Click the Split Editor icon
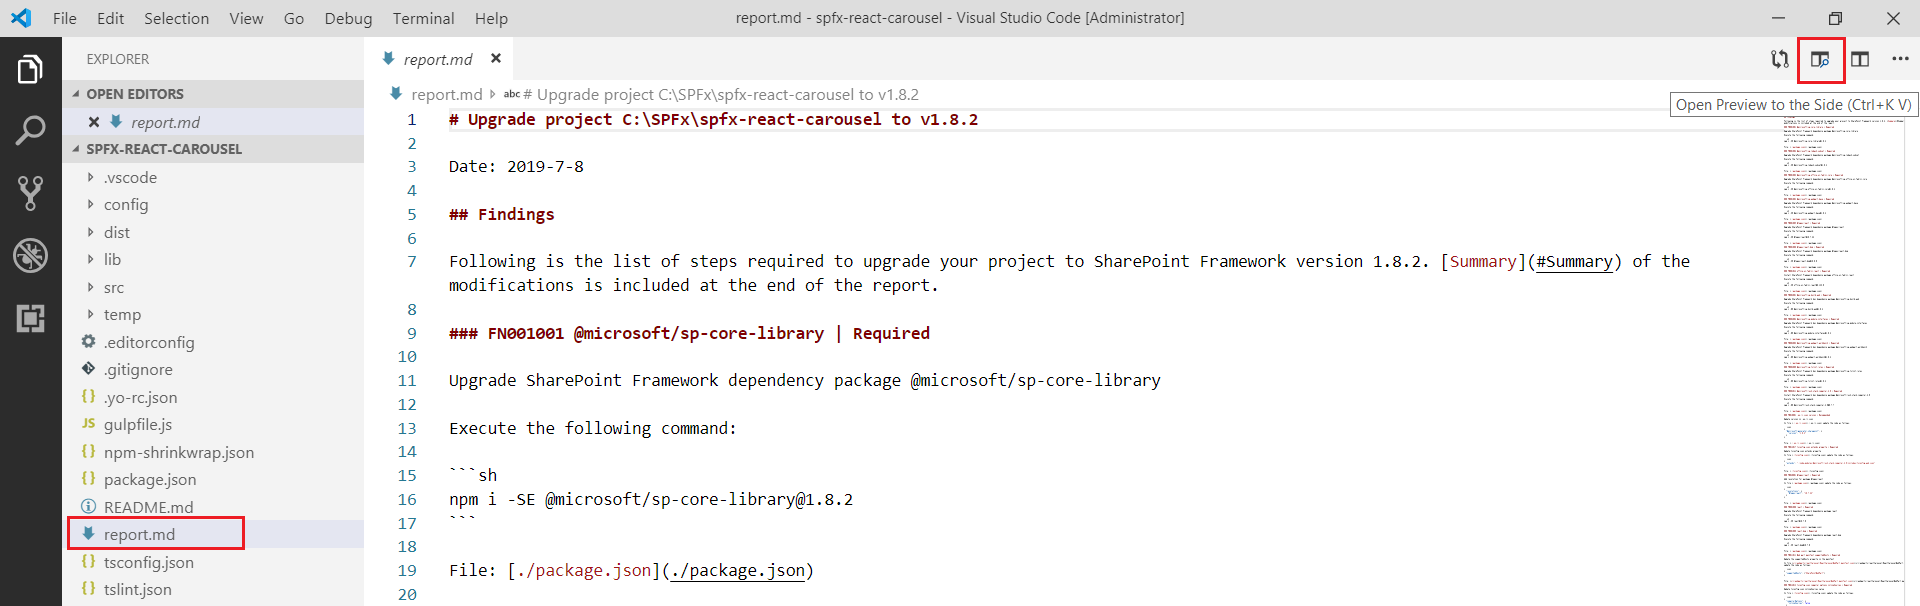The width and height of the screenshot is (1920, 606). pyautogui.click(x=1860, y=60)
